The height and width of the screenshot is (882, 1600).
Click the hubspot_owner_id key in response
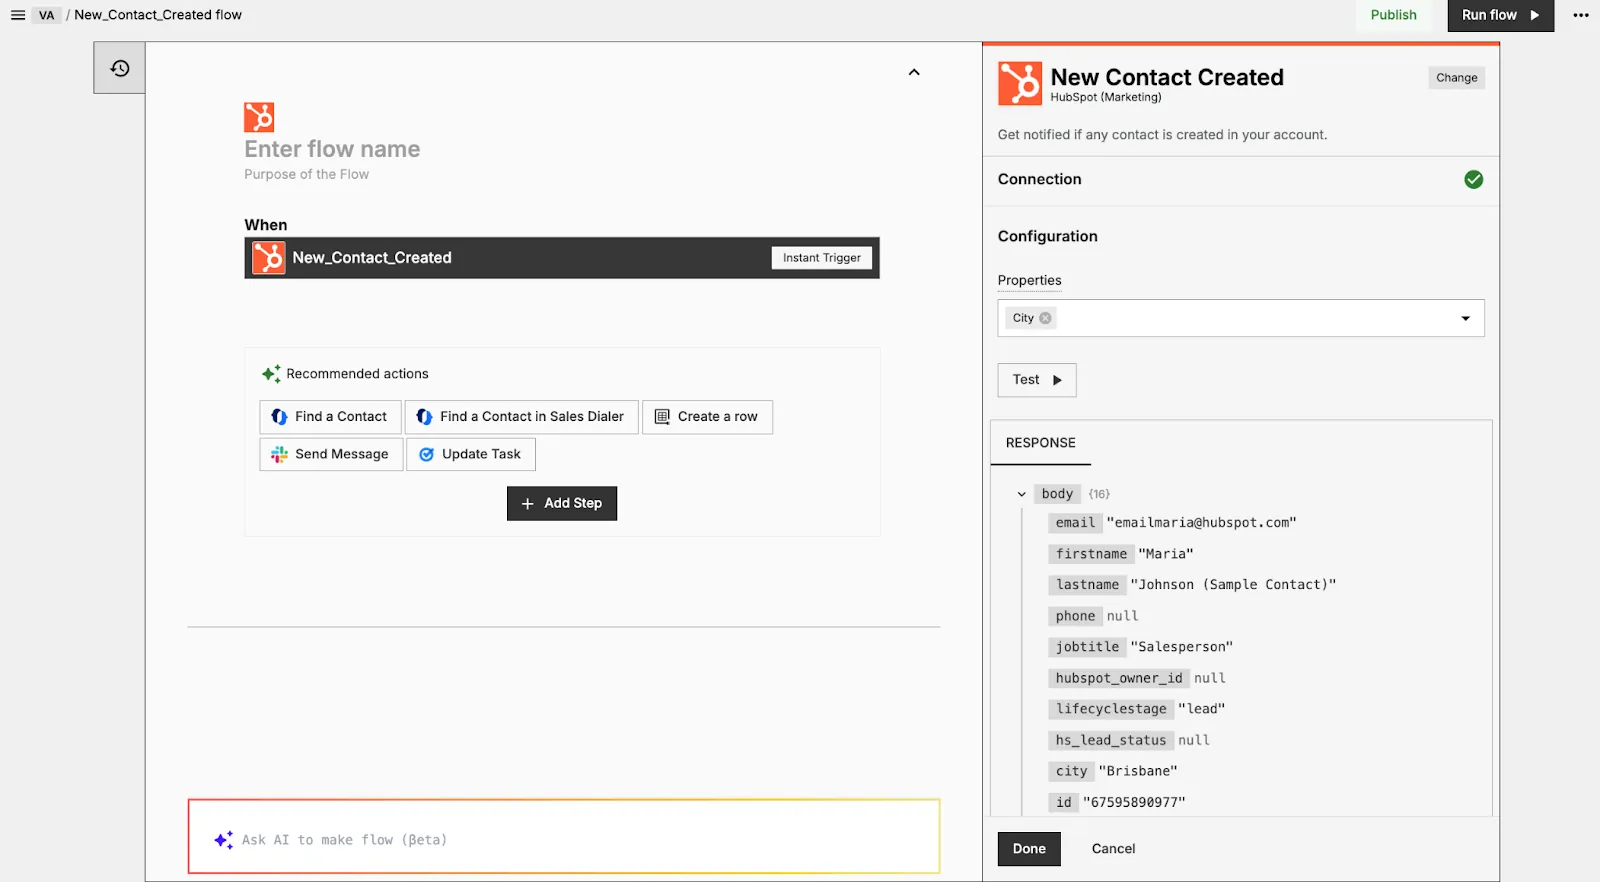tap(1119, 678)
